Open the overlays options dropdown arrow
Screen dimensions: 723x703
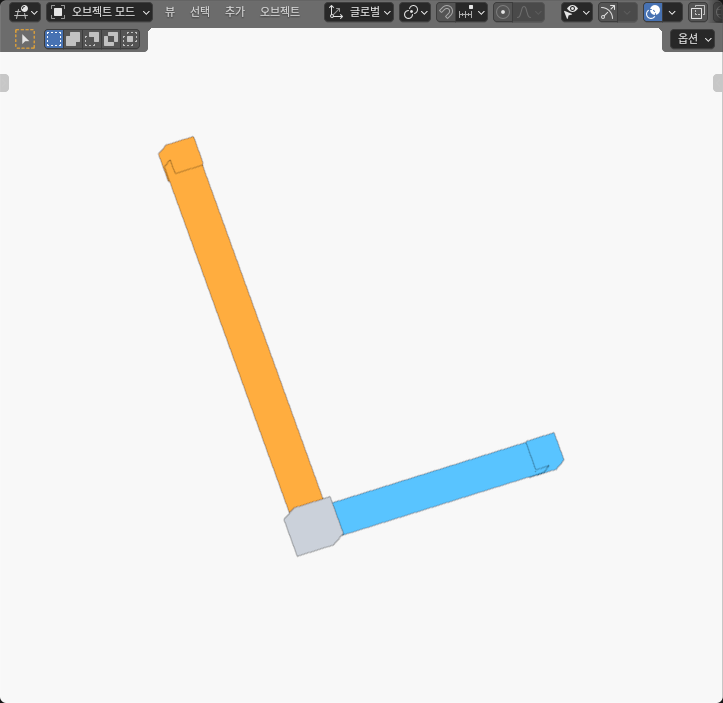coord(672,12)
